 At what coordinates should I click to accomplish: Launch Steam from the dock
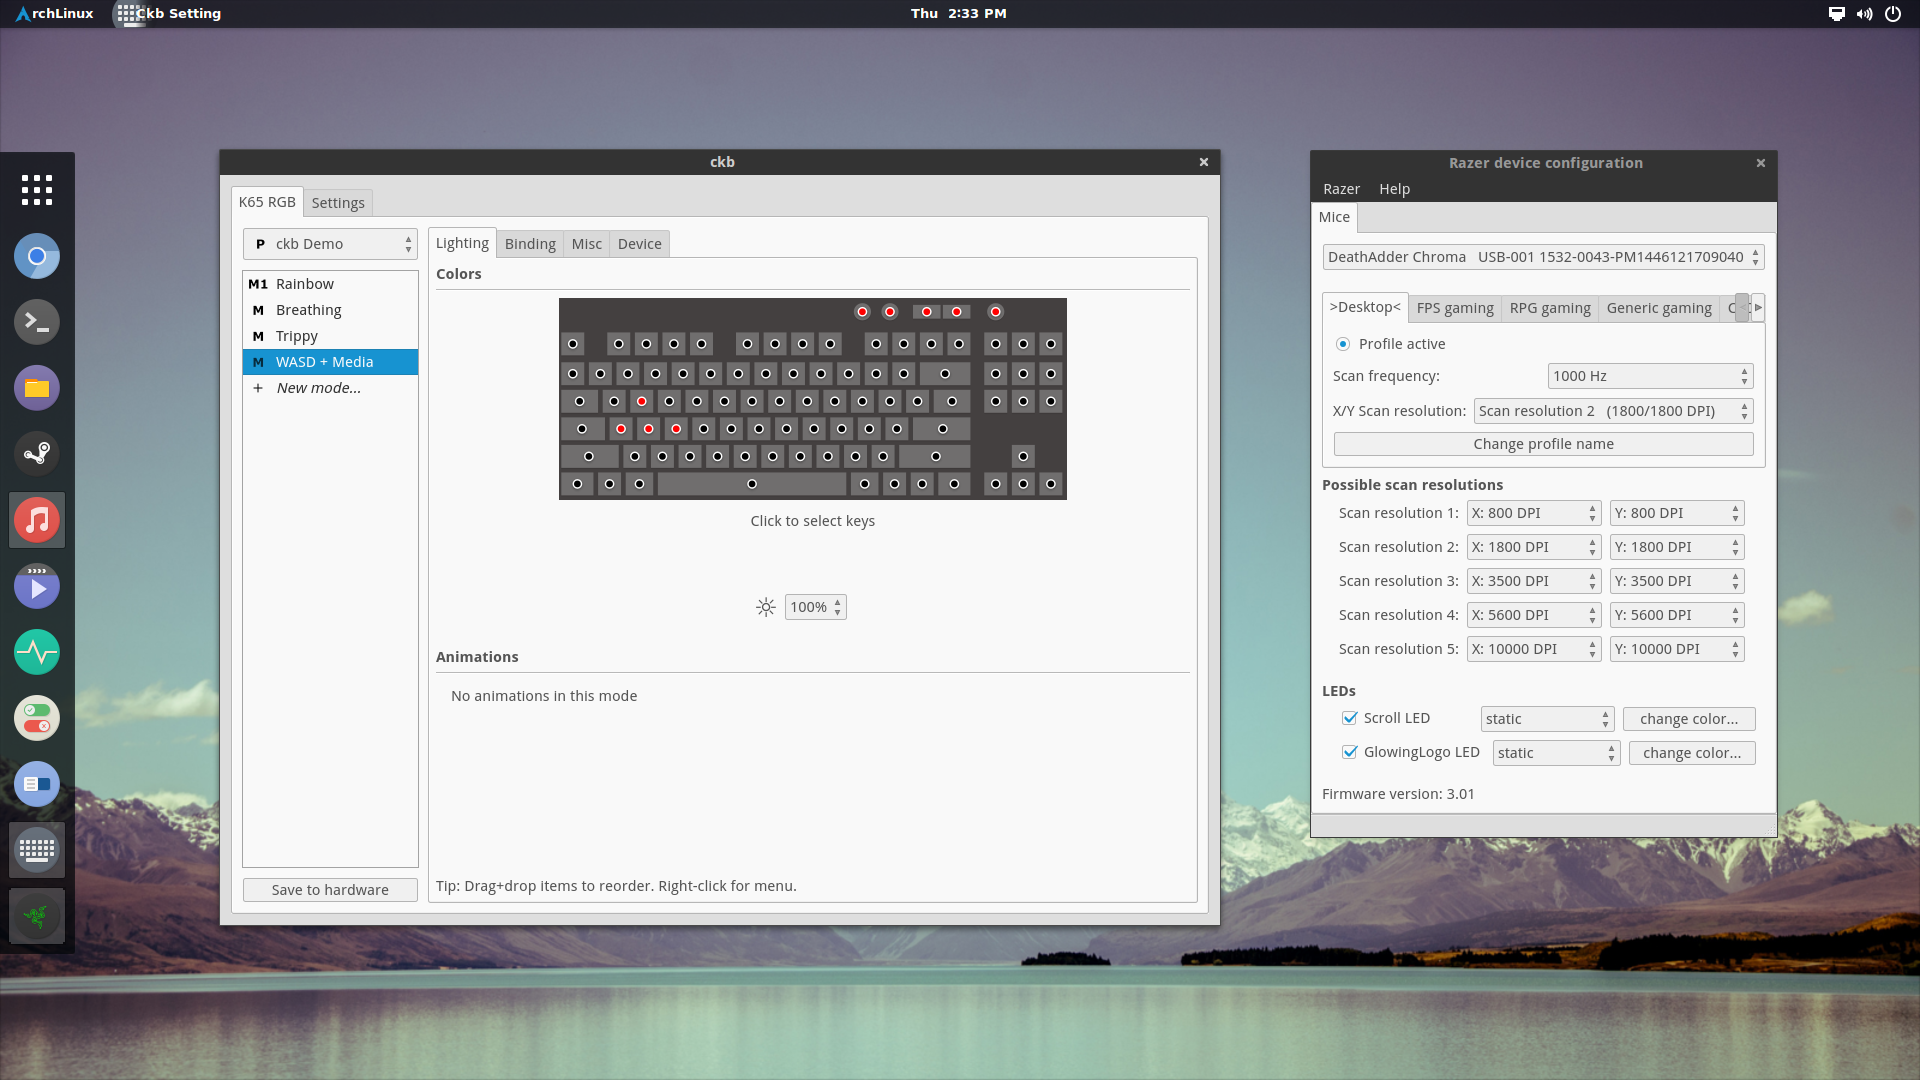pos(37,454)
